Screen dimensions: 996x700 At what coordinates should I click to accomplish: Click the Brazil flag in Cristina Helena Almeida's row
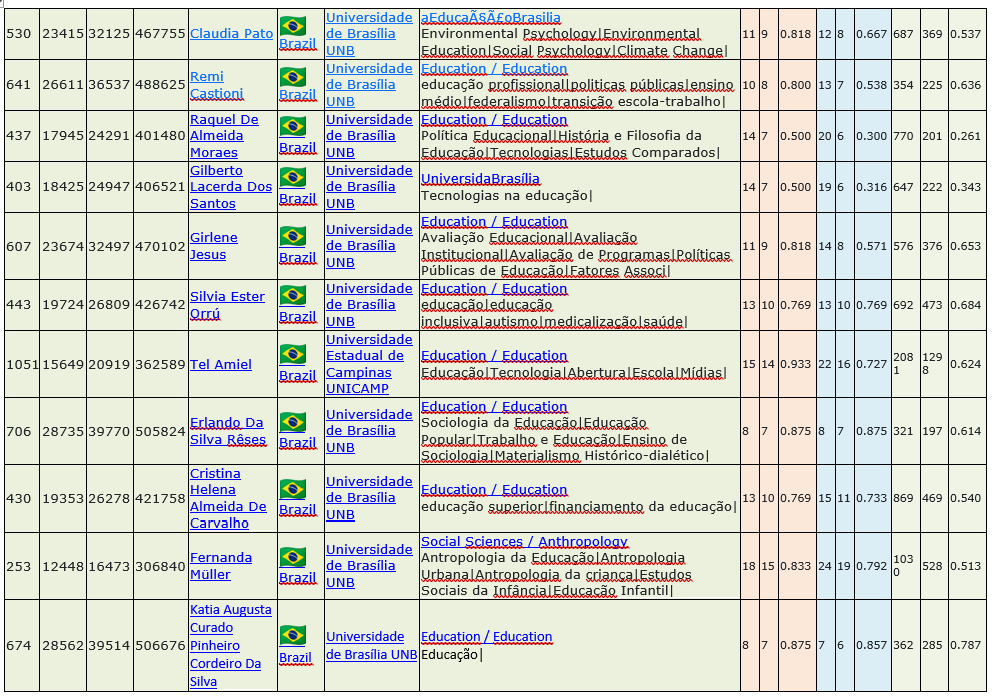[293, 488]
